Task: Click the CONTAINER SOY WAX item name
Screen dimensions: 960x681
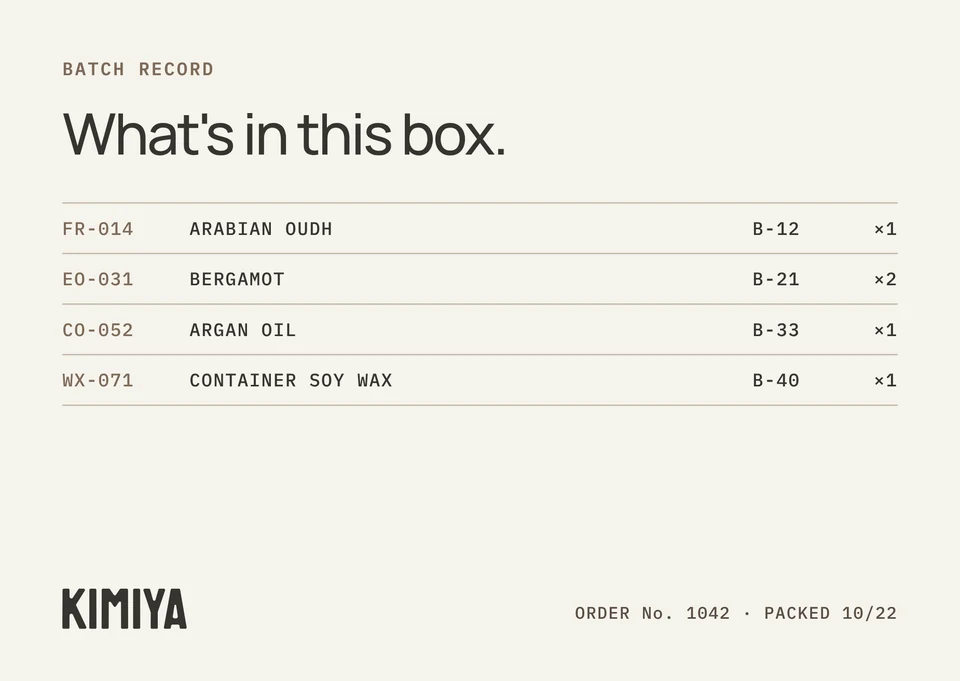Action: 291,380
